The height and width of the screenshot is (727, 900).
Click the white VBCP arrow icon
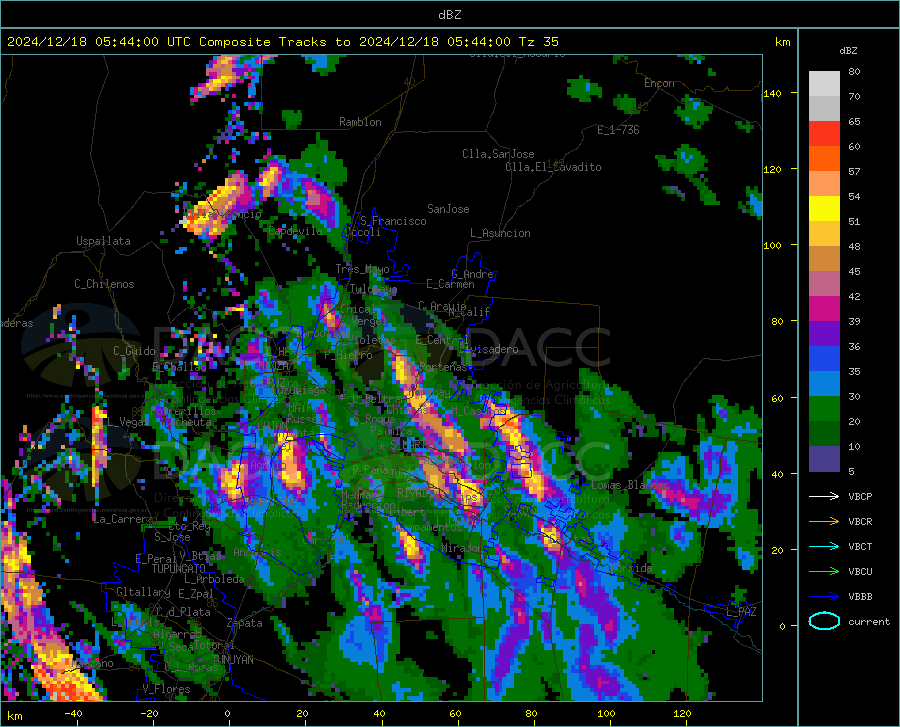pyautogui.click(x=824, y=496)
